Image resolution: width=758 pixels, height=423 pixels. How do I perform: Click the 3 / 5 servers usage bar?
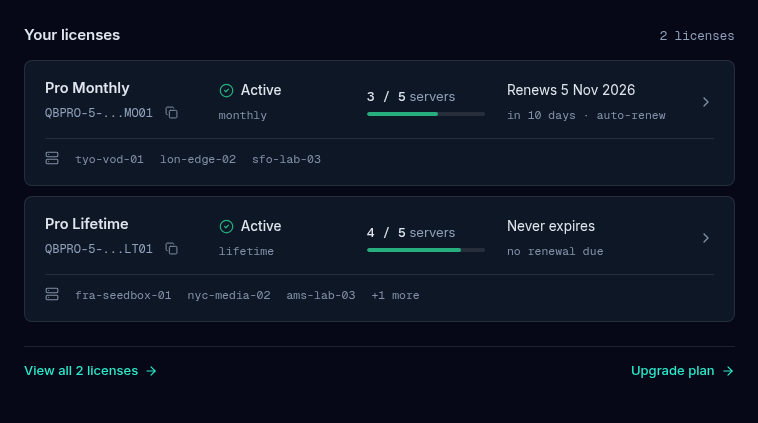(x=426, y=114)
